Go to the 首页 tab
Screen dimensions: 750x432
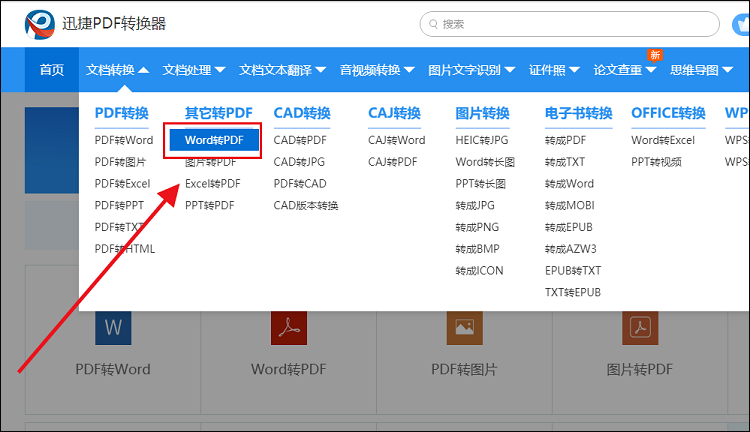pos(52,70)
